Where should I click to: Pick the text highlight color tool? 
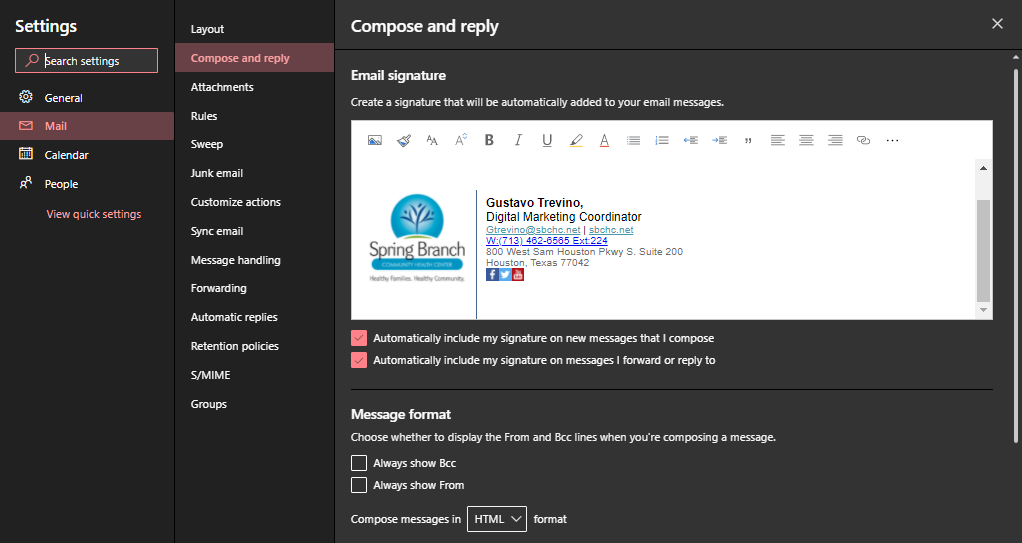tap(576, 141)
